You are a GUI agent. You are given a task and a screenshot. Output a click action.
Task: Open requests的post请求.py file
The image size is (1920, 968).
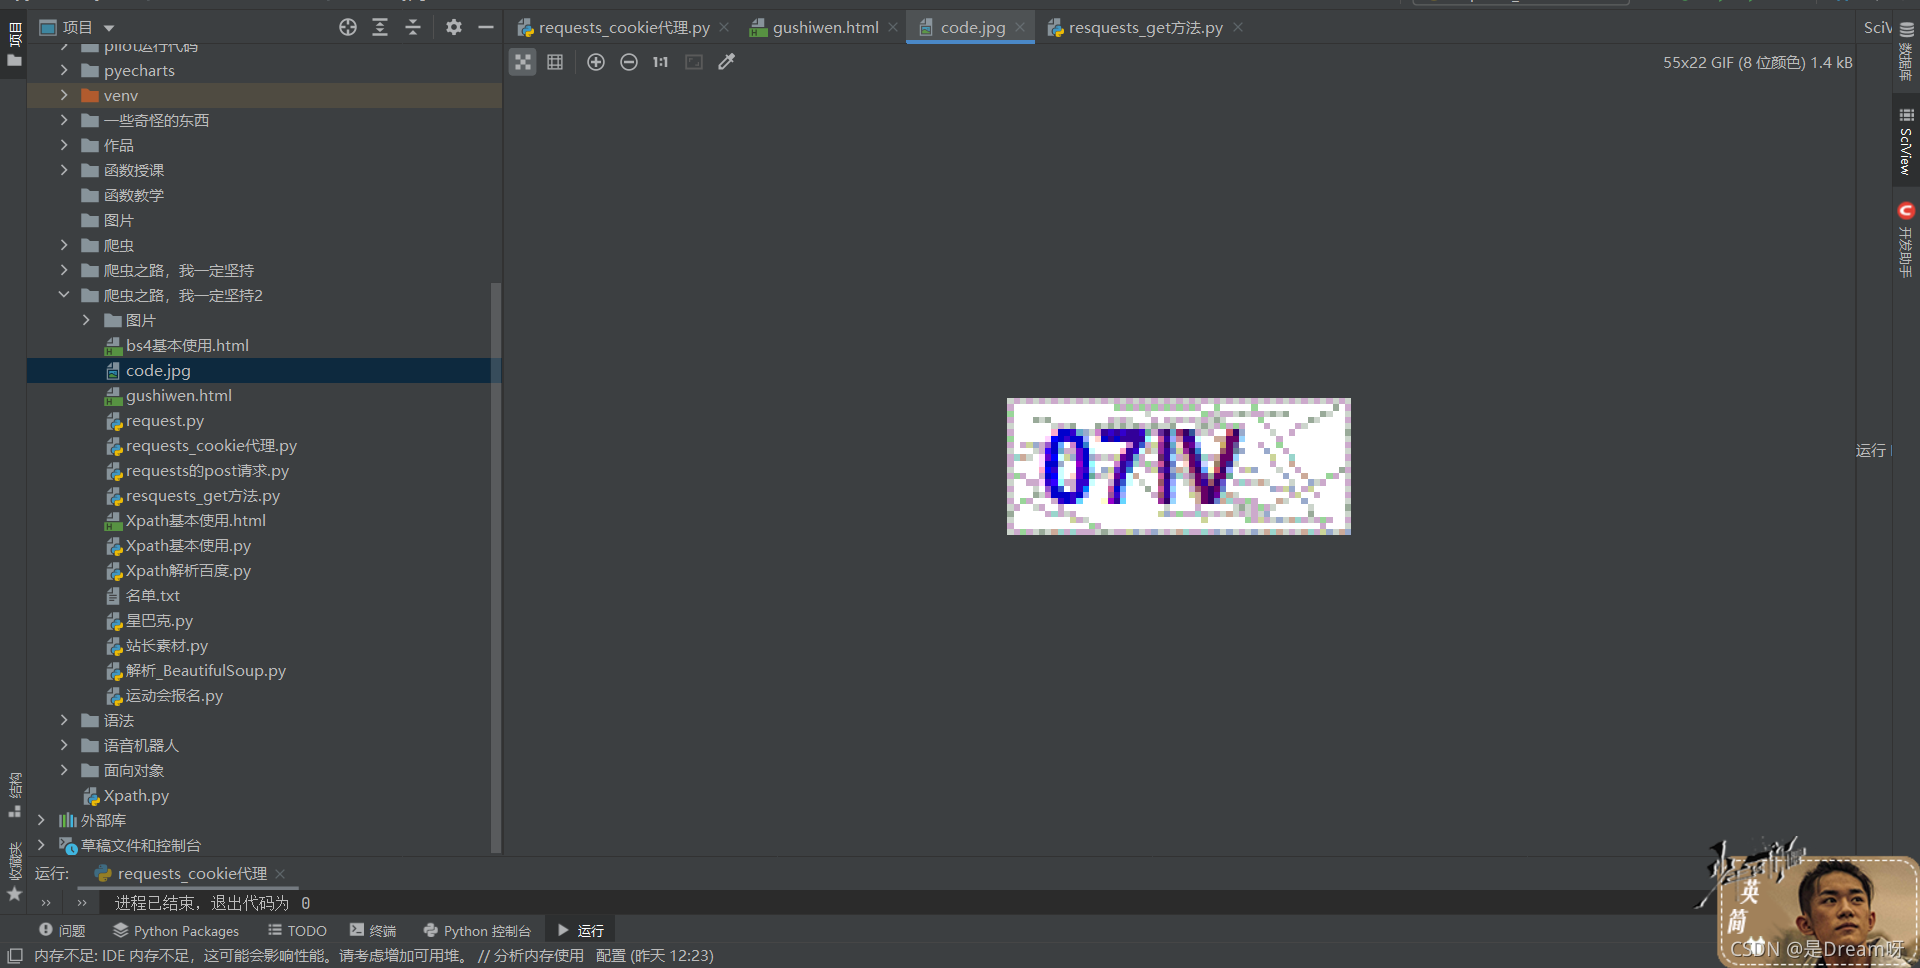pos(207,470)
